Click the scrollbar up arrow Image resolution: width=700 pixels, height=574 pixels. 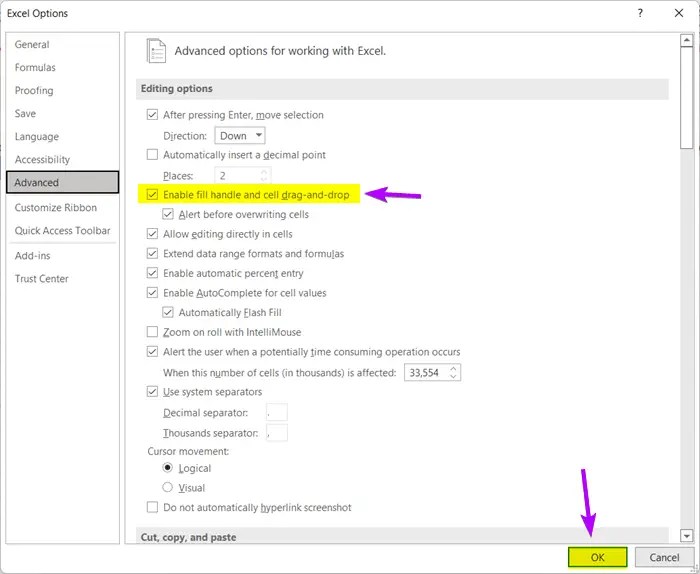[687, 40]
